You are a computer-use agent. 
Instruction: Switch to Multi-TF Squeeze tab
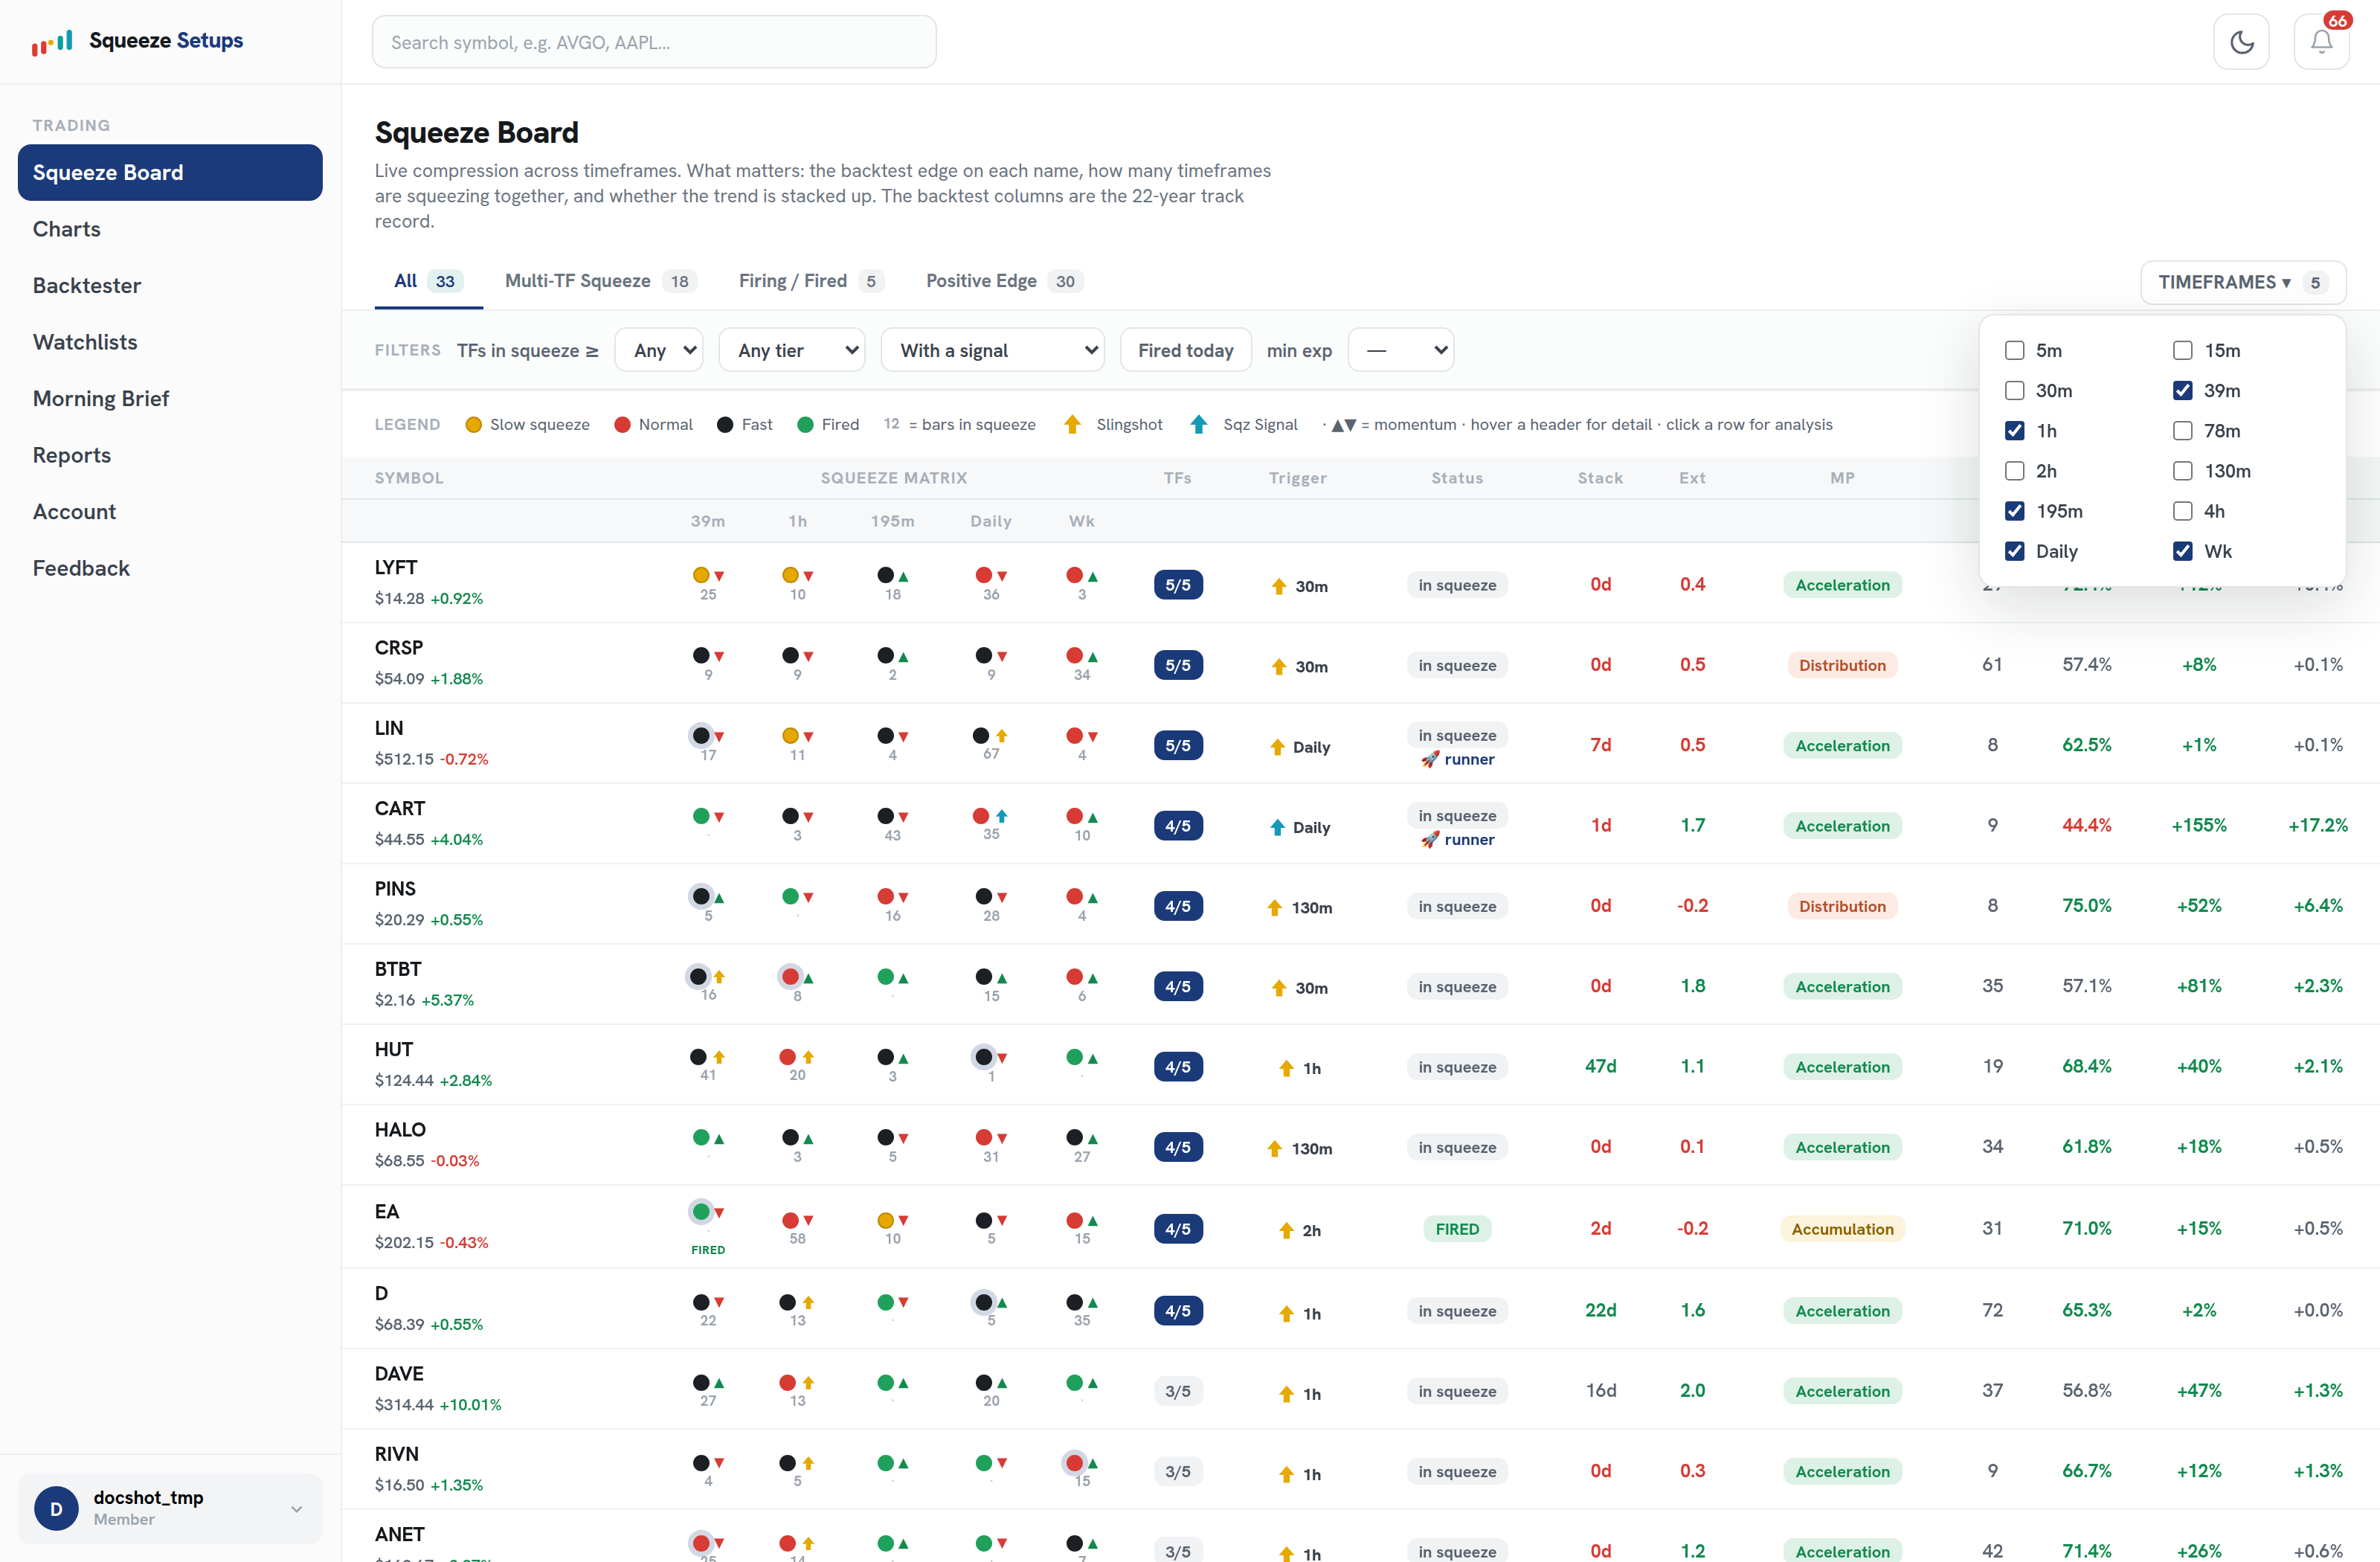pyautogui.click(x=600, y=281)
